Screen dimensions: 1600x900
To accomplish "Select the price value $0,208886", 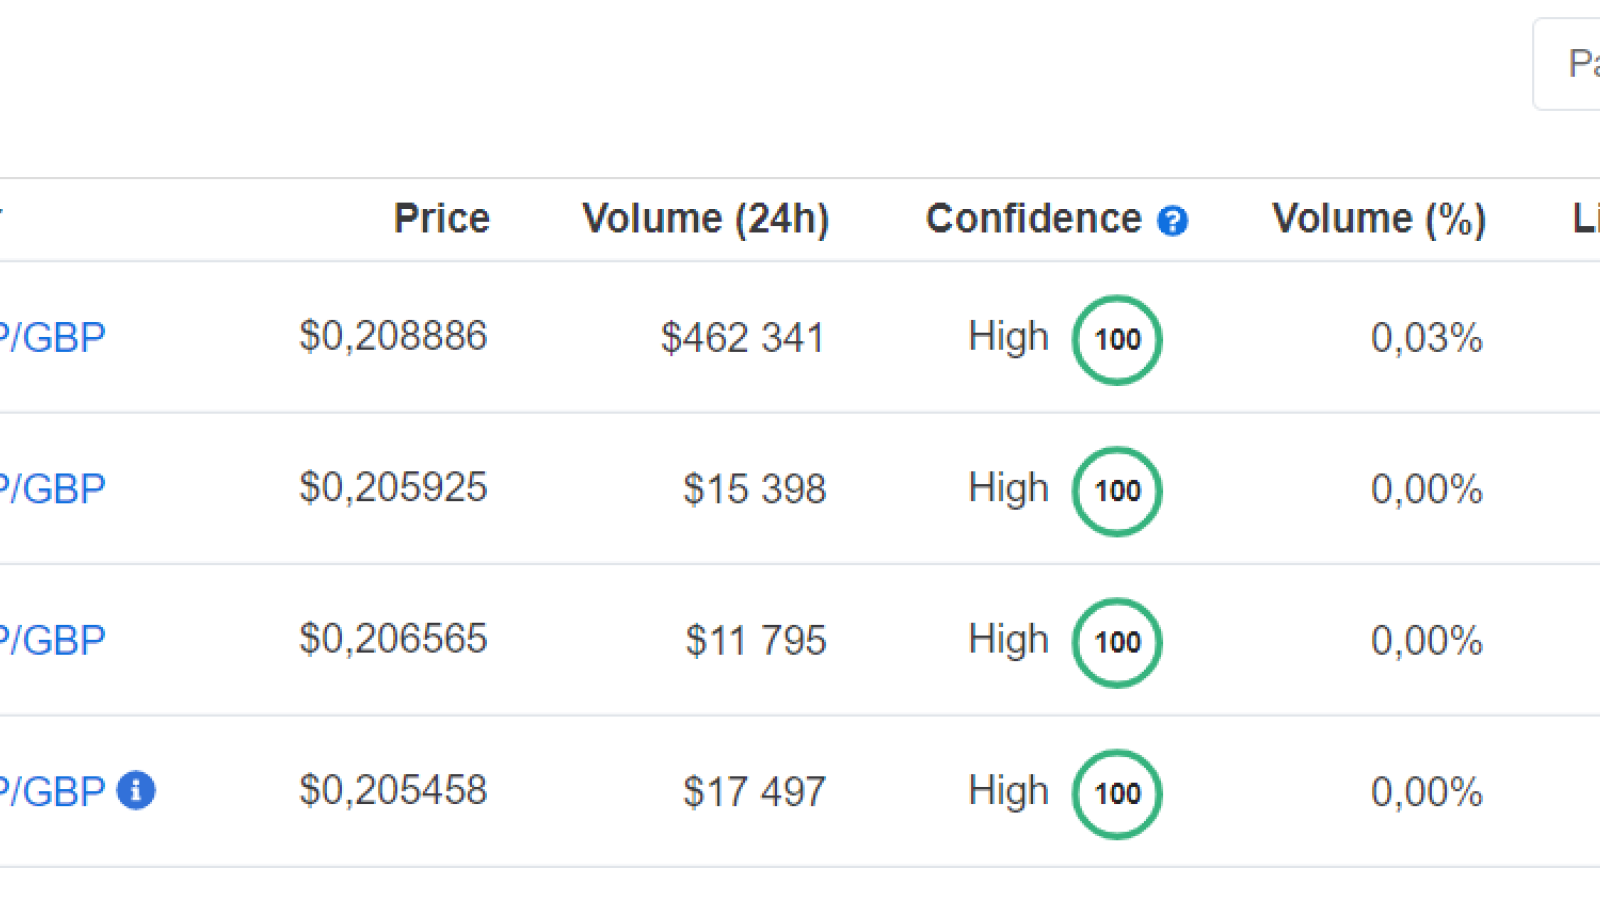I will coord(393,337).
